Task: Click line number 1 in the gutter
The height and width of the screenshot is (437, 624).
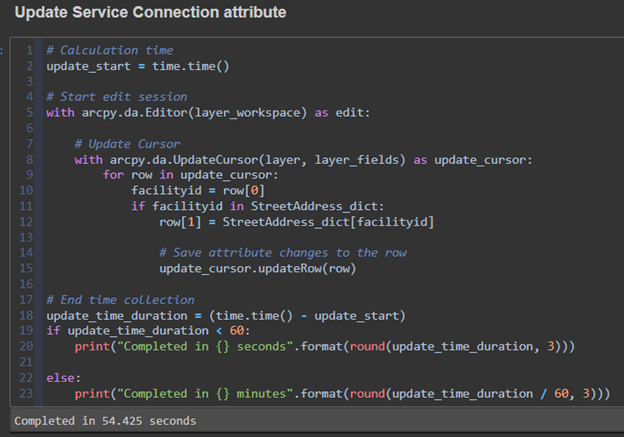Action: pyautogui.click(x=31, y=50)
